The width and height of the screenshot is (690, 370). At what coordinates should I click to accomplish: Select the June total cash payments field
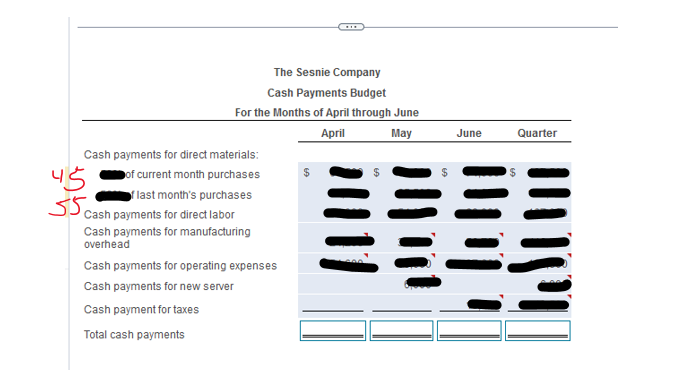[x=469, y=330]
